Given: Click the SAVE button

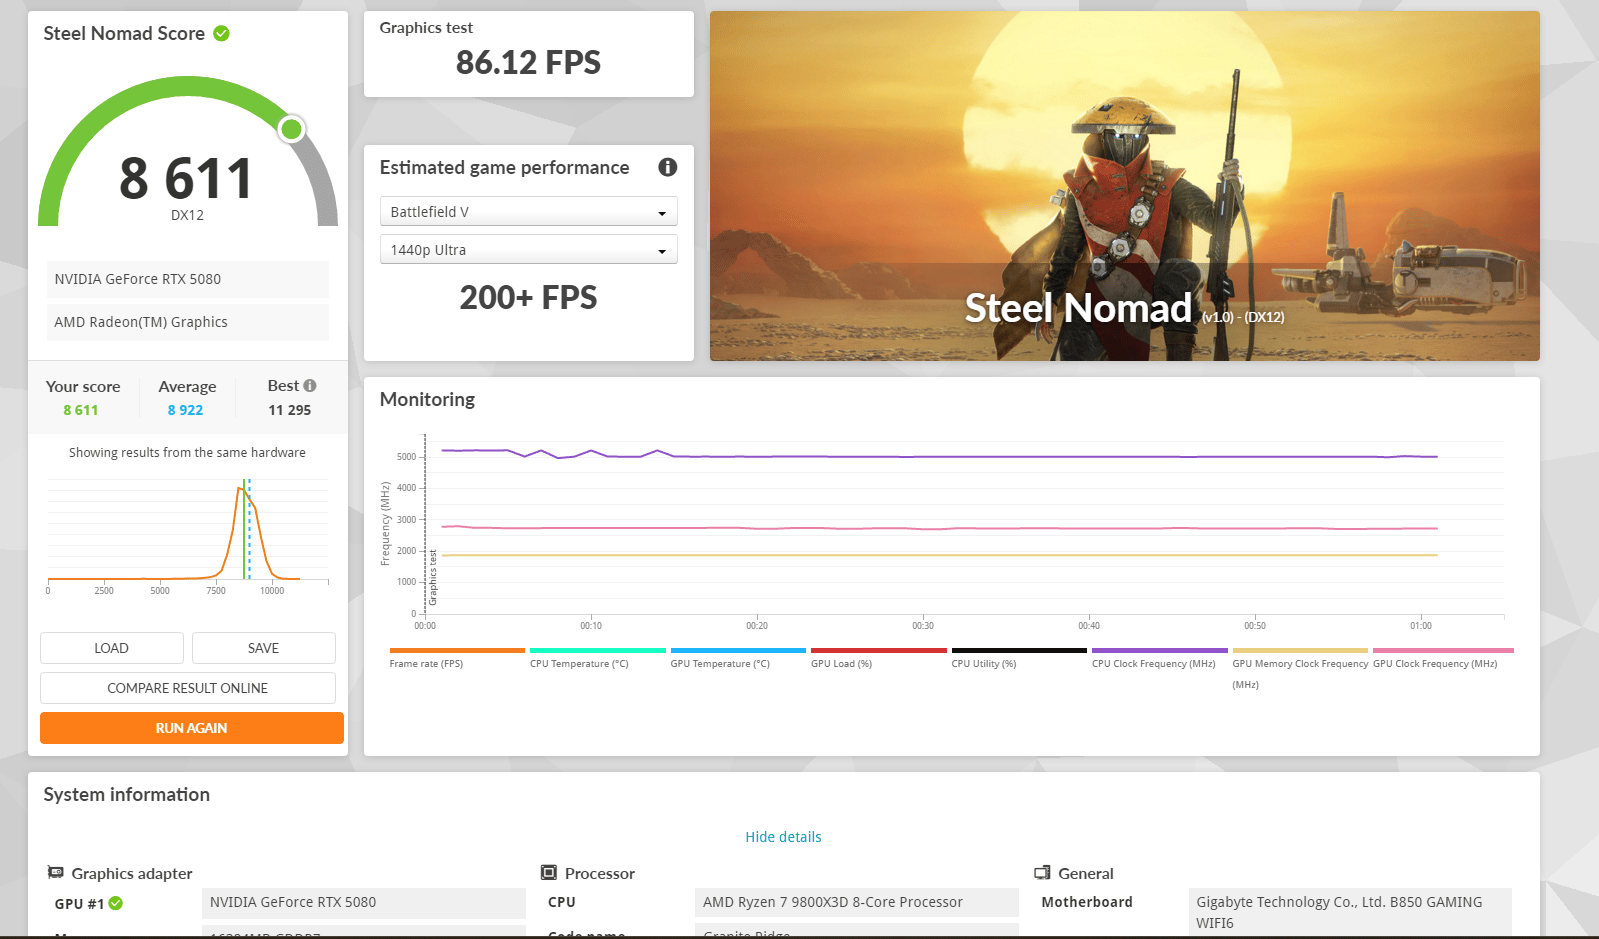Looking at the screenshot, I should pyautogui.click(x=263, y=648).
